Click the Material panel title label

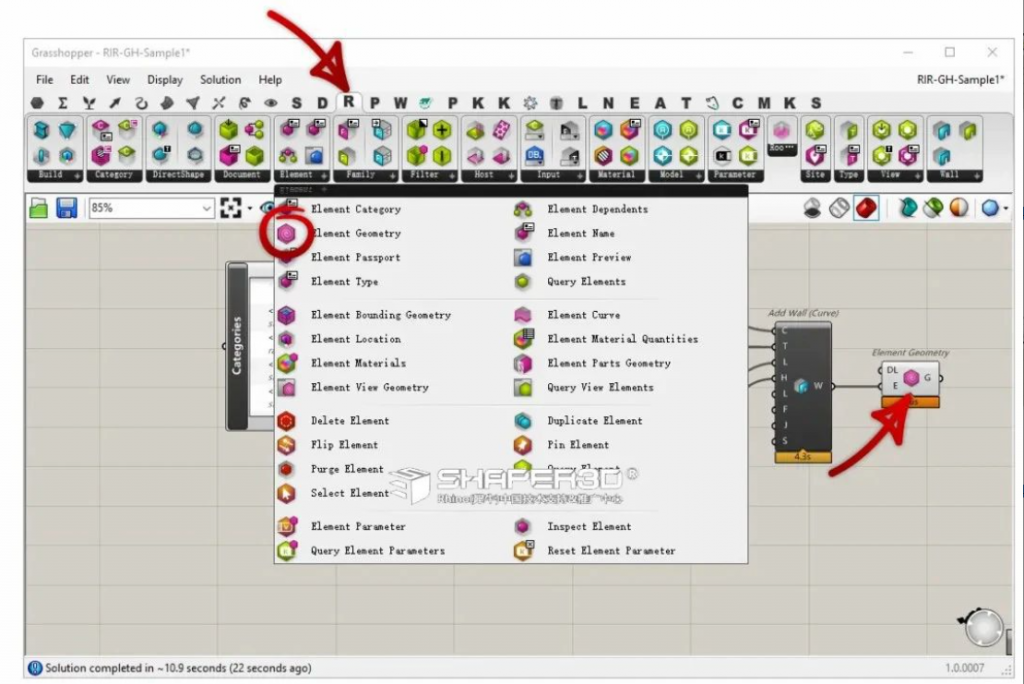point(616,175)
